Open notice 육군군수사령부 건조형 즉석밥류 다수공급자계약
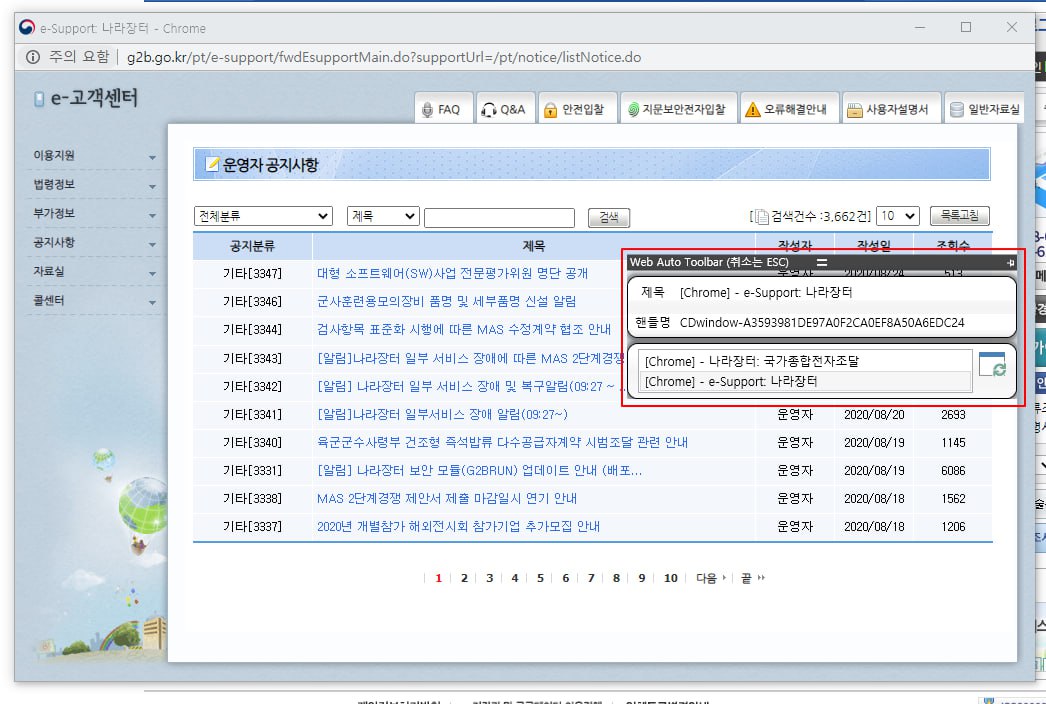1046x704 pixels. 502,443
